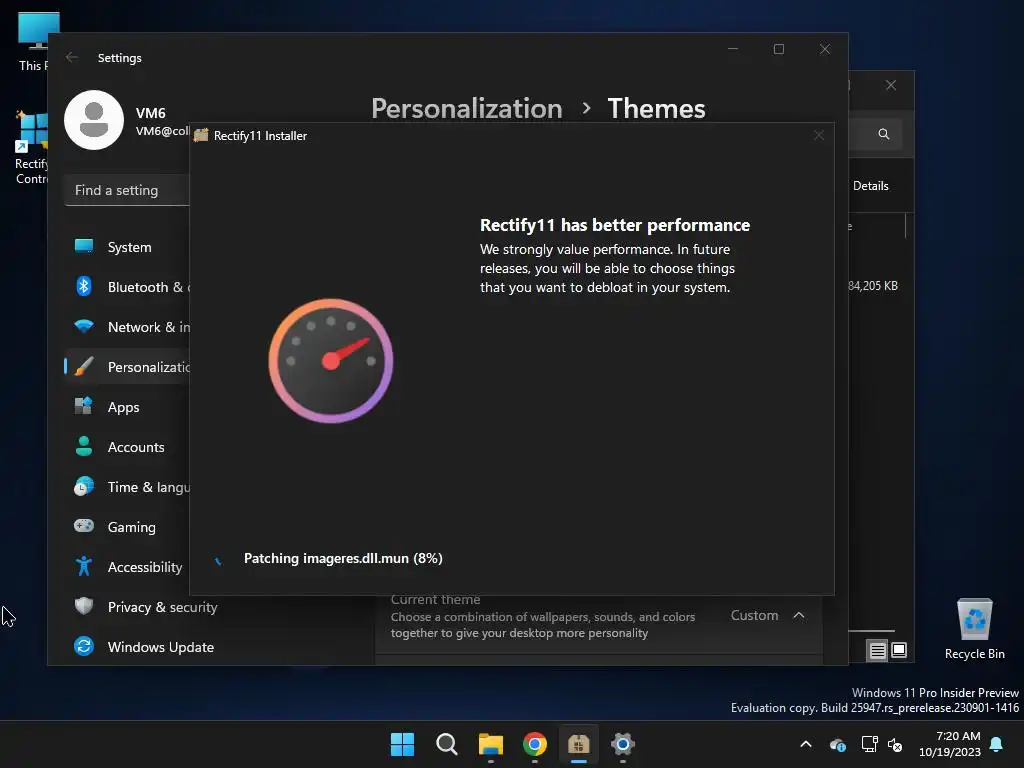
Task: Click the Windows Update sync icon
Action: pyautogui.click(x=84, y=646)
